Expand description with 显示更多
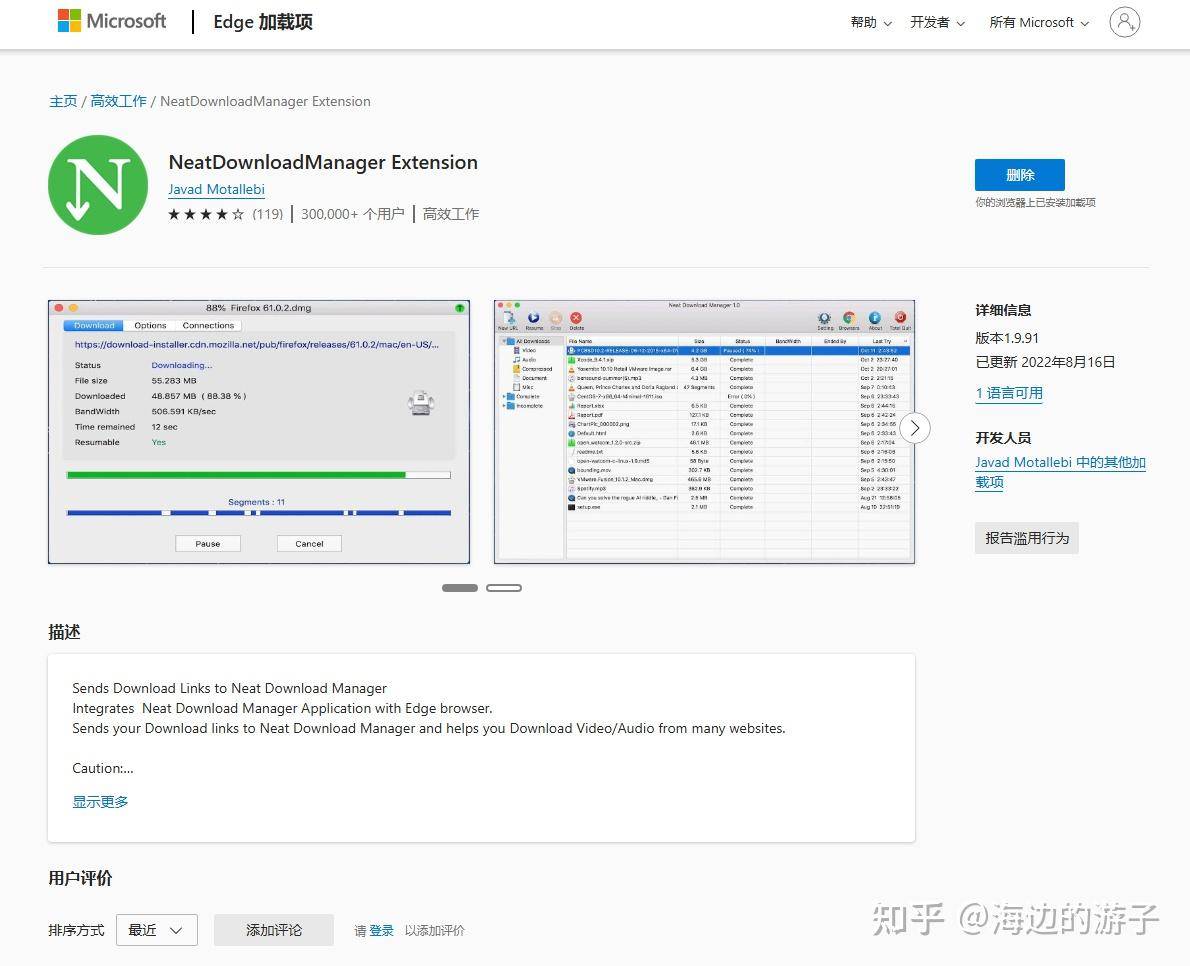This screenshot has width=1190, height=966. [100, 801]
